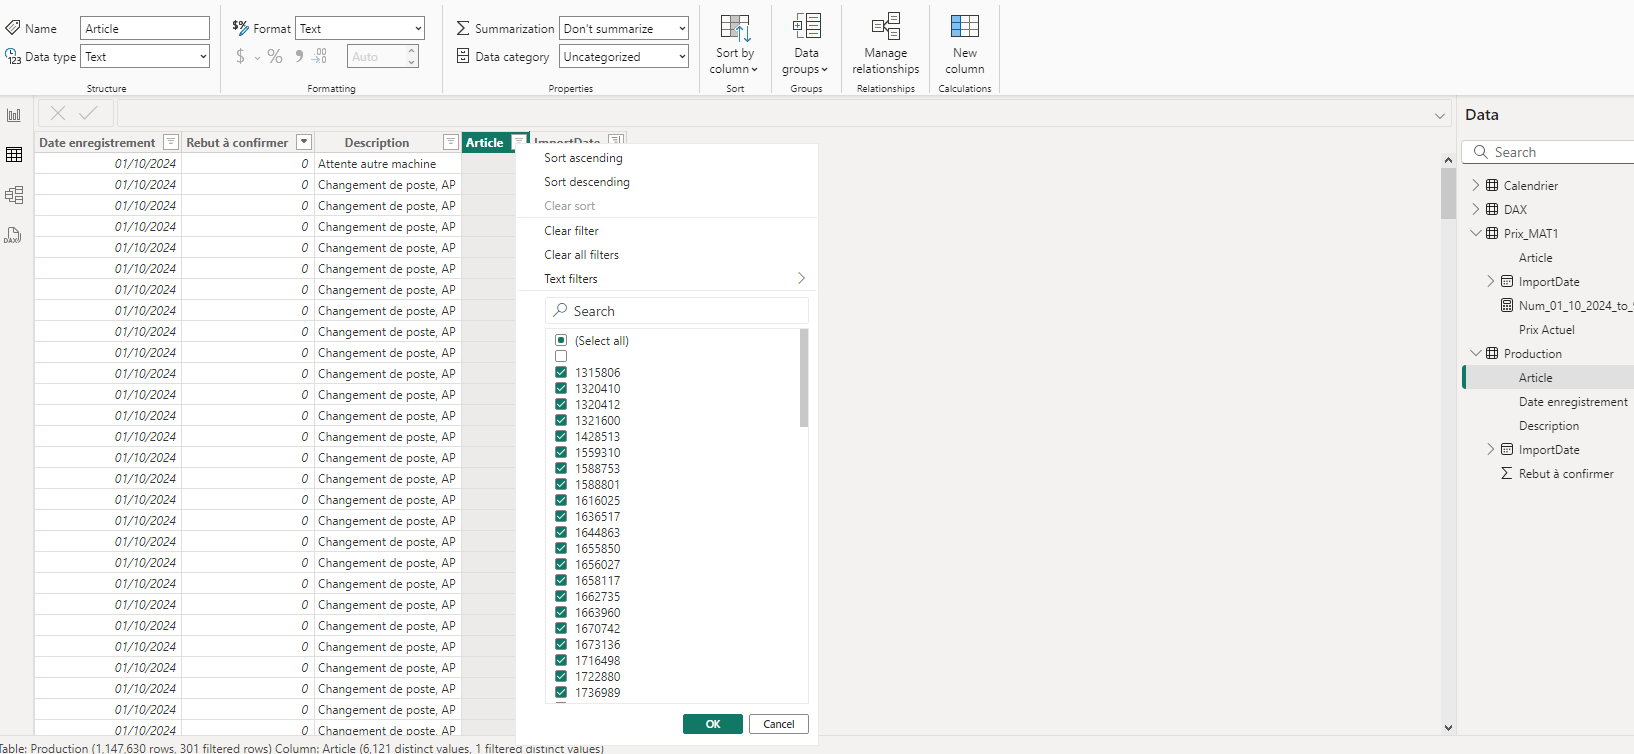Choose Sort ascending from the filter menu
This screenshot has width=1634, height=754.
(x=583, y=158)
